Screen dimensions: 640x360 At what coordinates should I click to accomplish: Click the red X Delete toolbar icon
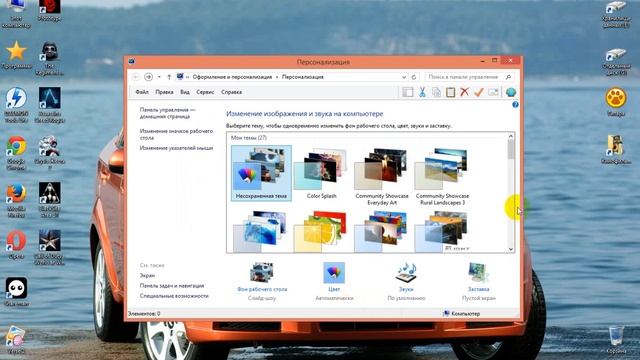tap(464, 92)
